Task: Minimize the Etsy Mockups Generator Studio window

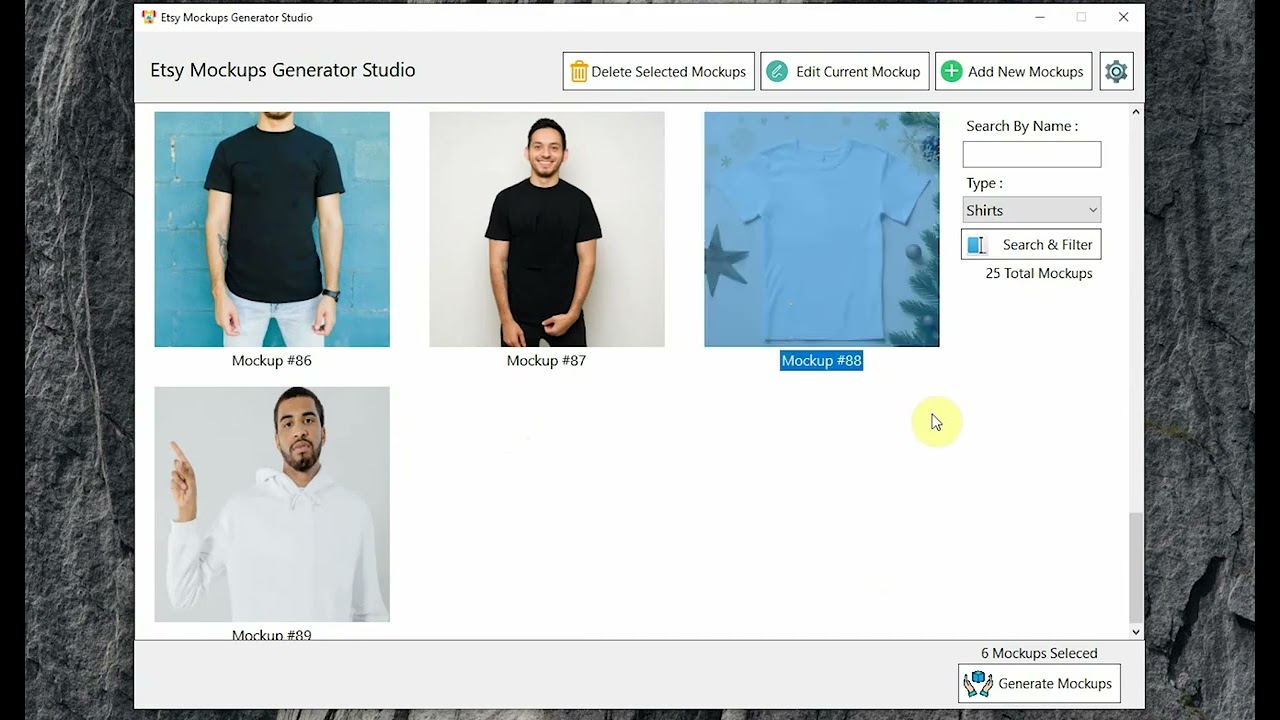Action: (1040, 17)
